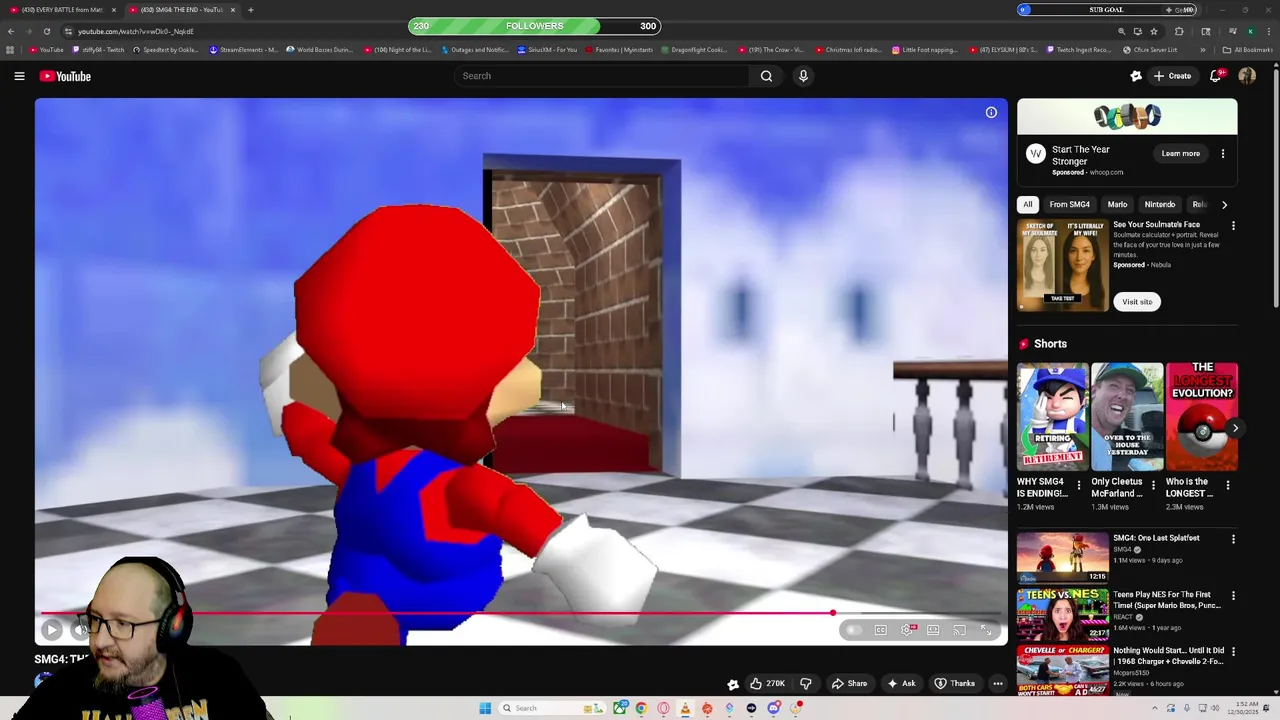The image size is (1280, 720).
Task: Open options menu for the Whoop ad
Action: point(1222,154)
